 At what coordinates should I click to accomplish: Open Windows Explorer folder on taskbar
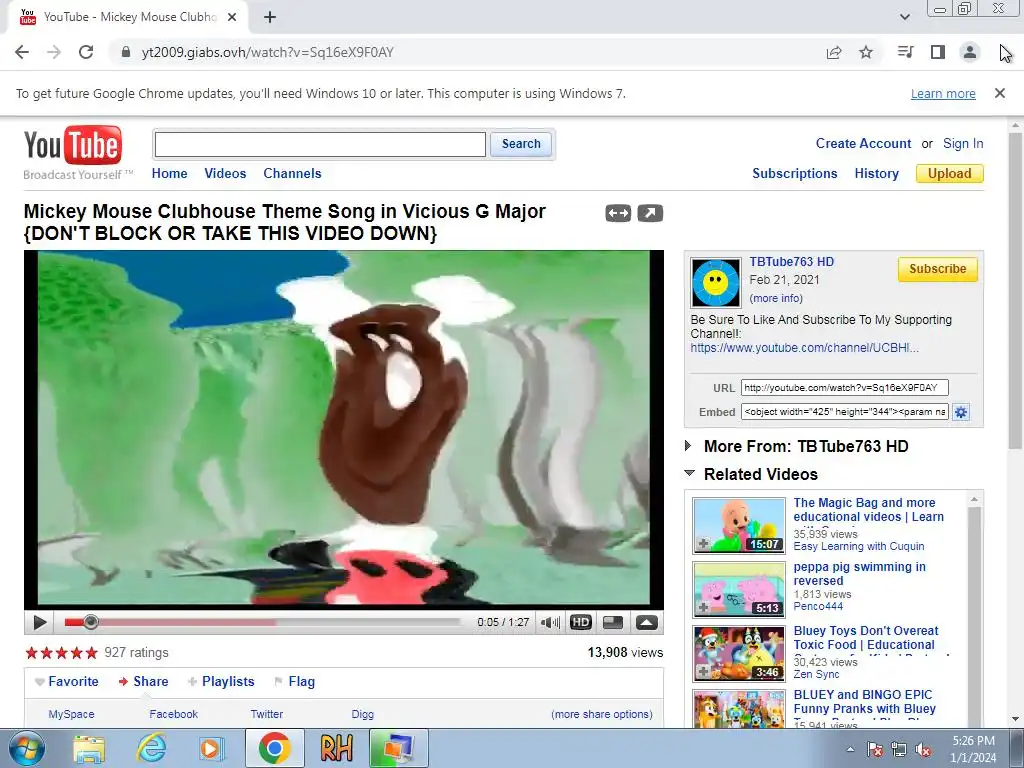(89, 748)
